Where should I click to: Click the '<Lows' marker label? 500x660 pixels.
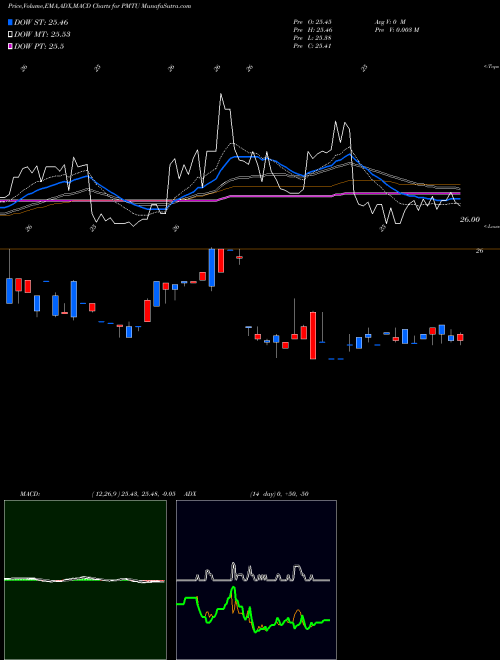[x=492, y=226]
